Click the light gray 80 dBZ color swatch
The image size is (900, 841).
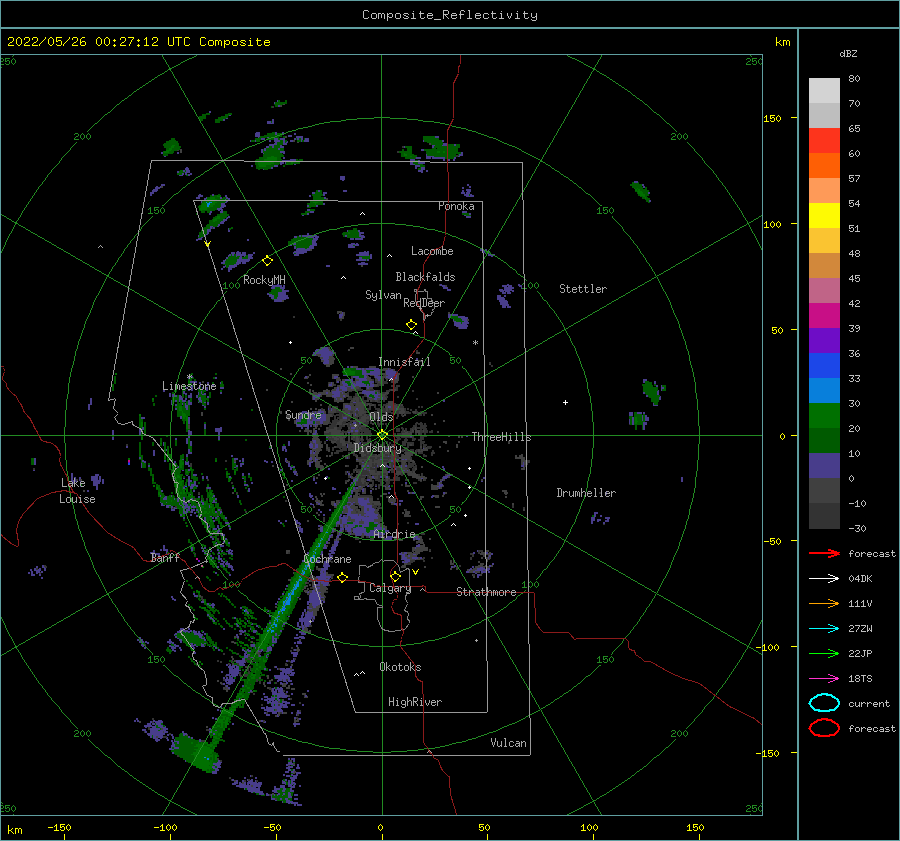pos(824,90)
